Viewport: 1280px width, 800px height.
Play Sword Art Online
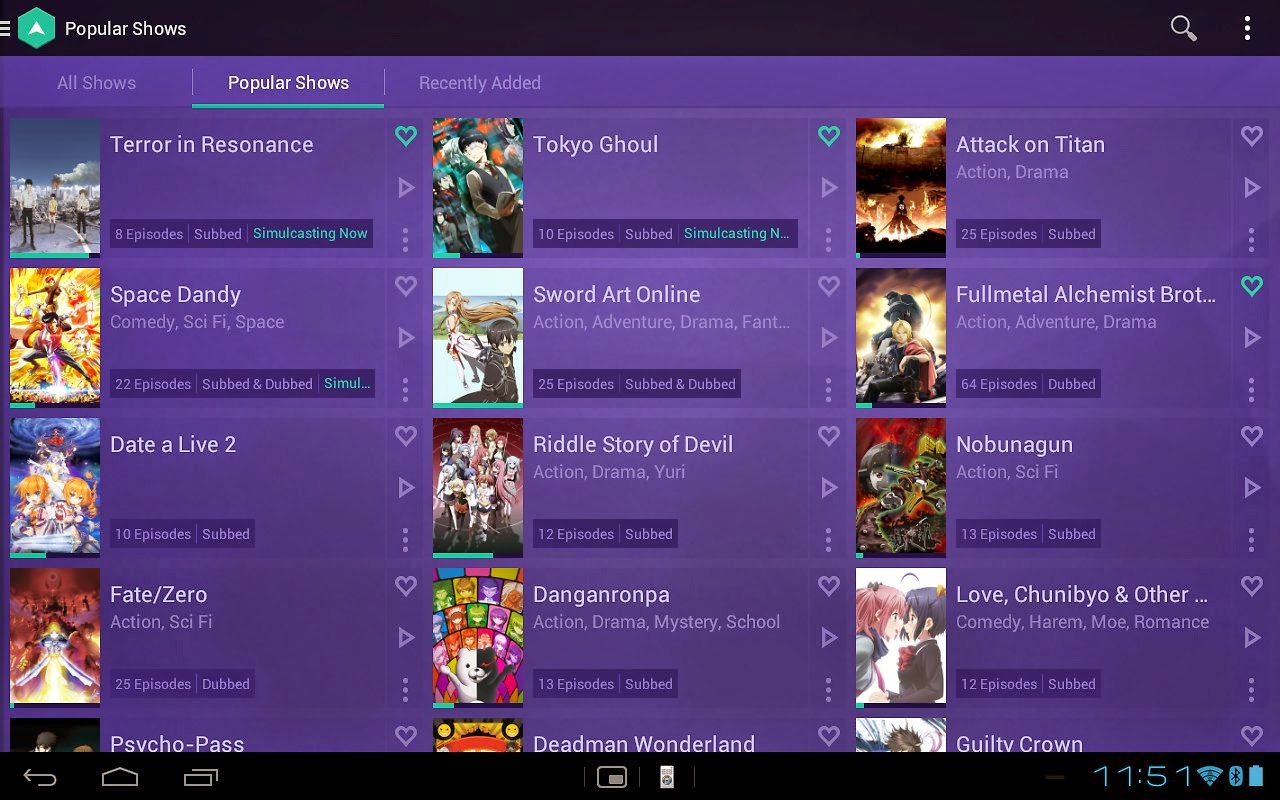click(829, 337)
